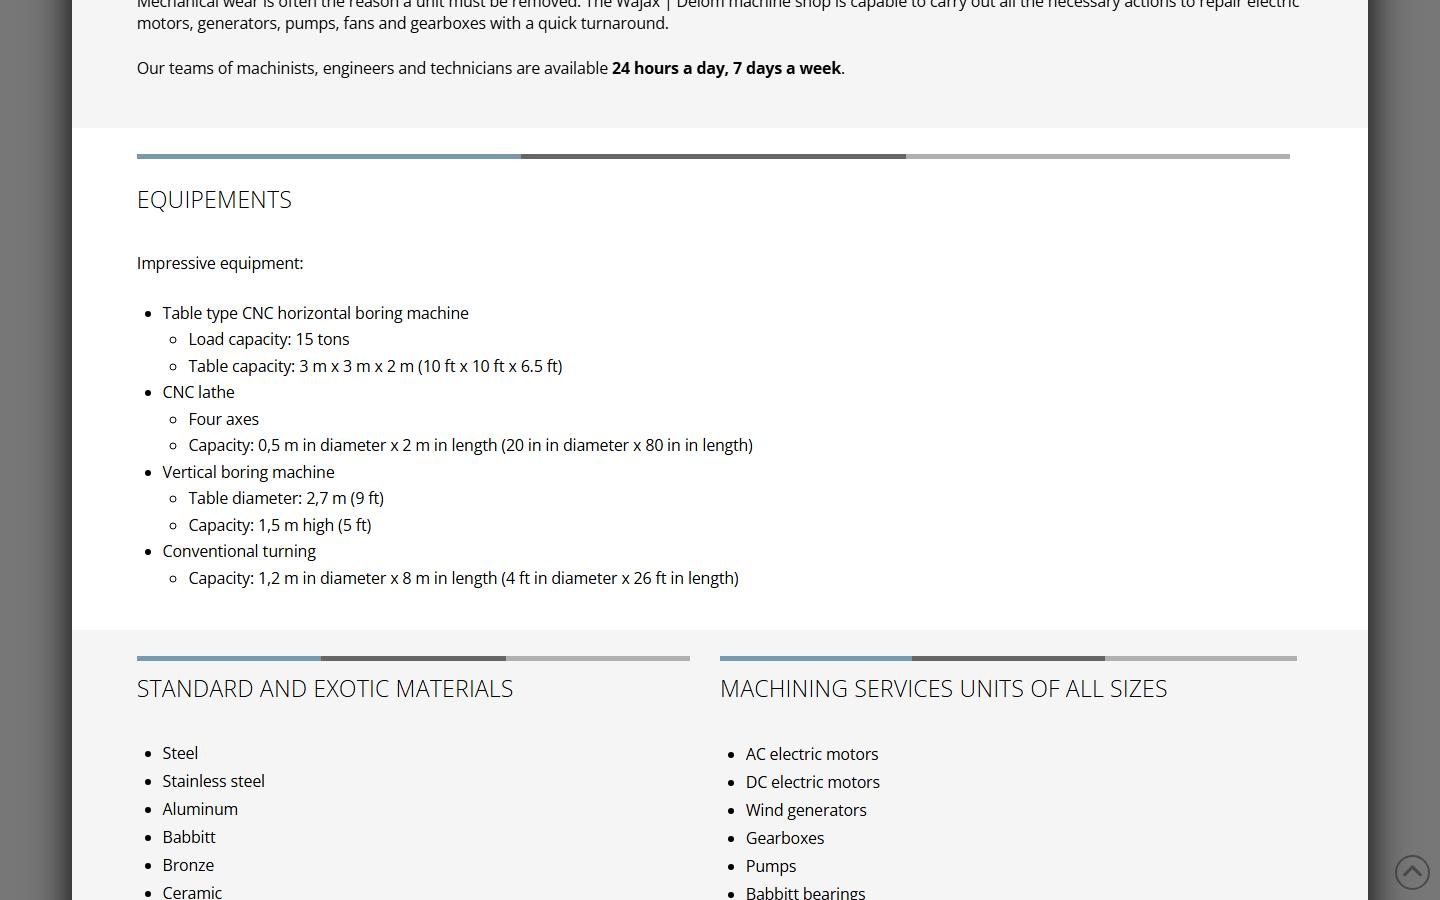Click the EQUIPEMENTS section heading
This screenshot has height=900, width=1440.
pyautogui.click(x=214, y=200)
